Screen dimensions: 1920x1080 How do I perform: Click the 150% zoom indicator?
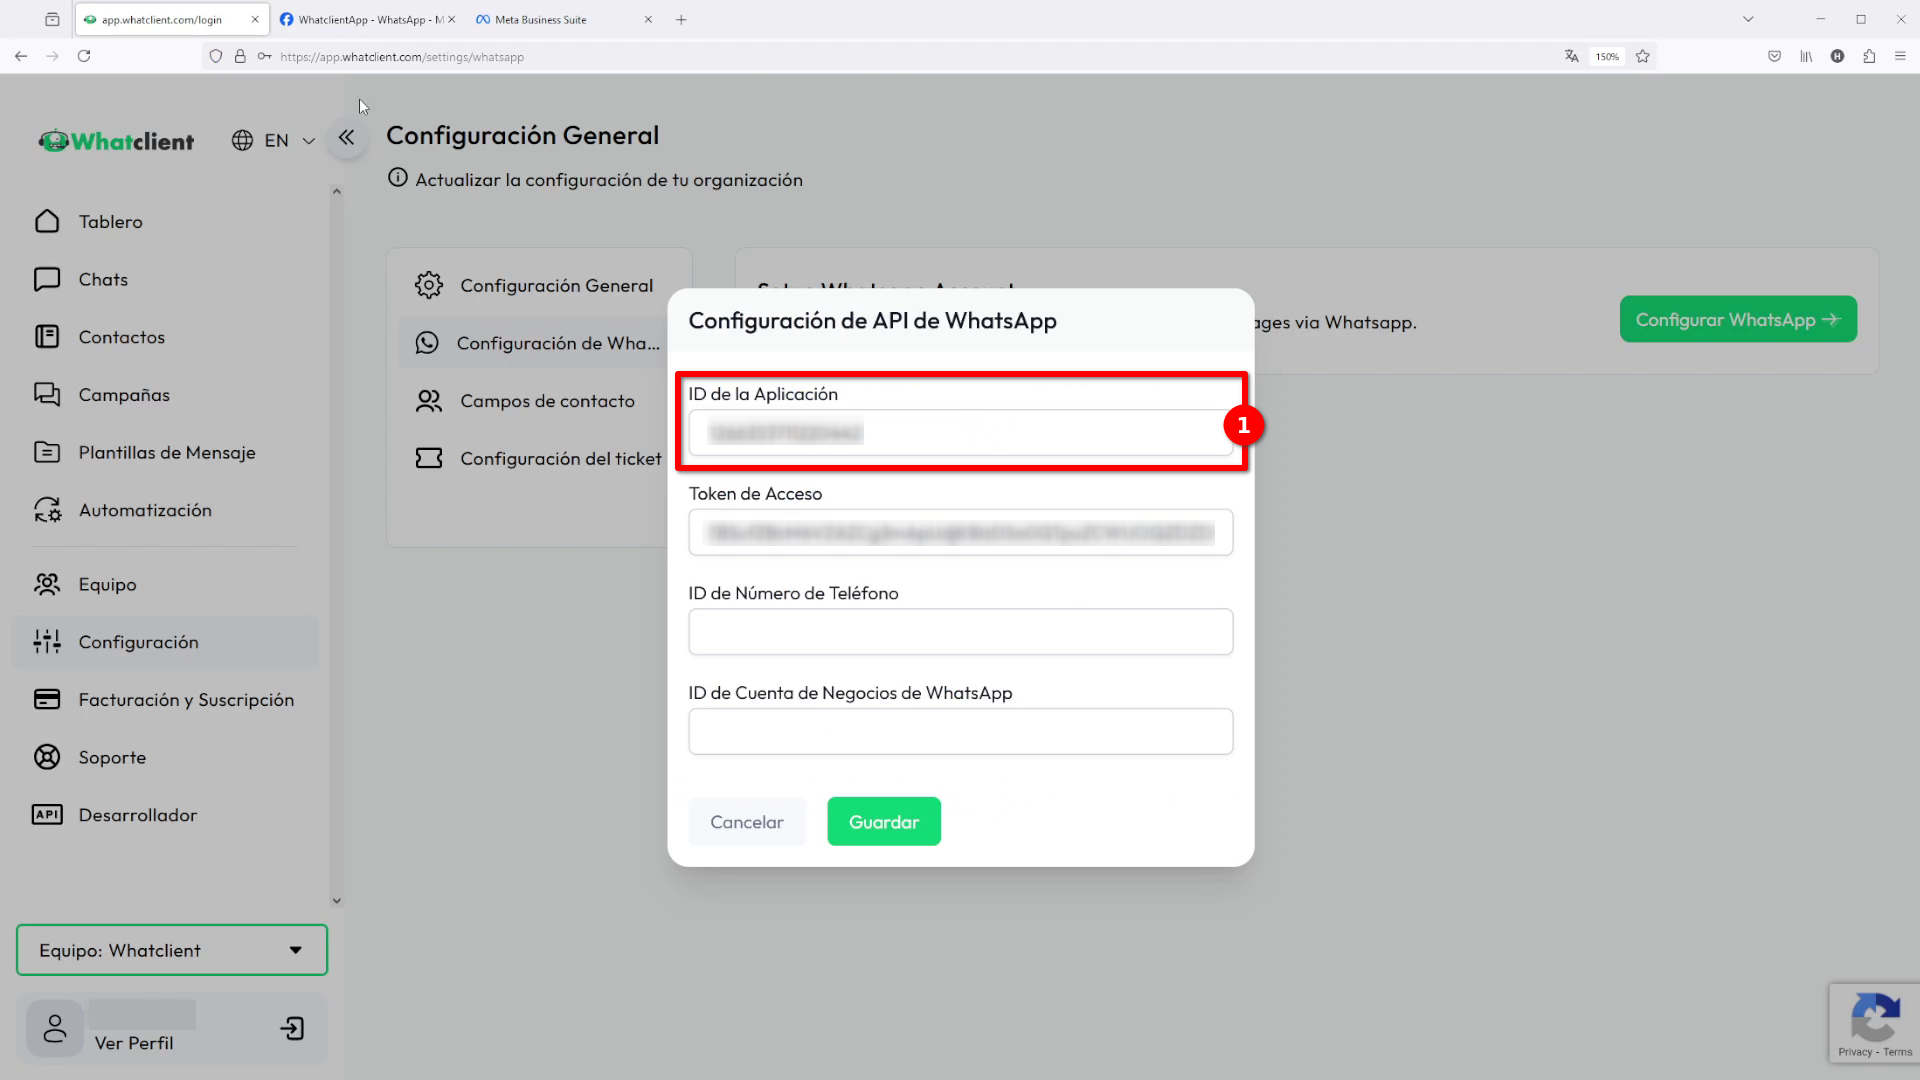1607,57
